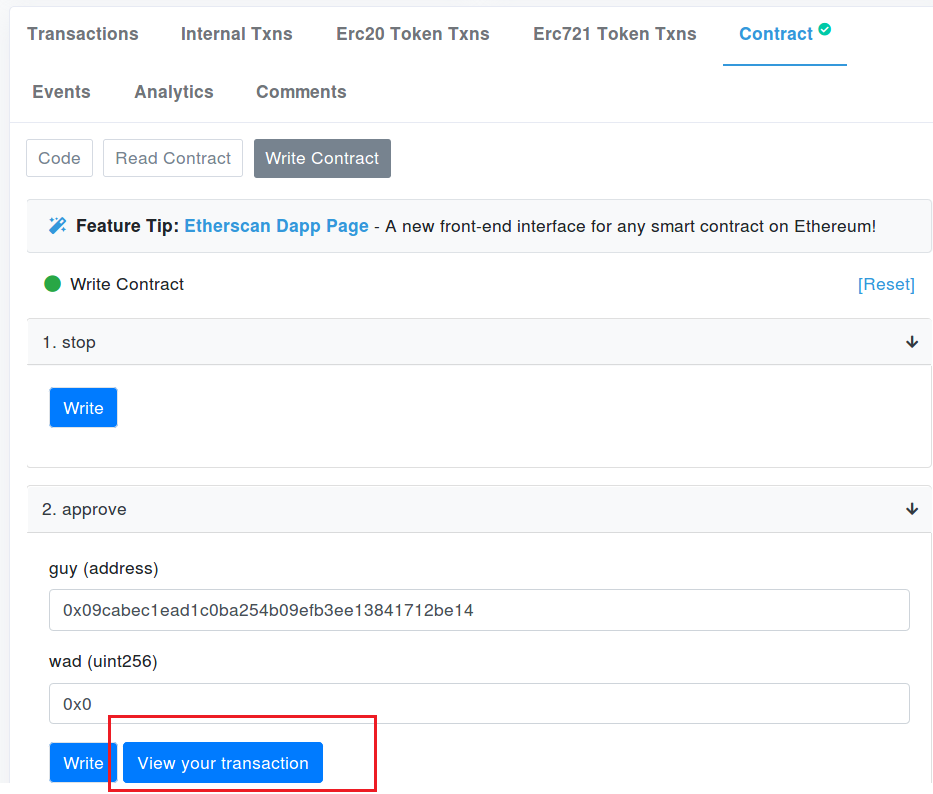Image resolution: width=933 pixels, height=794 pixels.
Task: Open Erc20 Token Txns tab
Action: click(413, 34)
